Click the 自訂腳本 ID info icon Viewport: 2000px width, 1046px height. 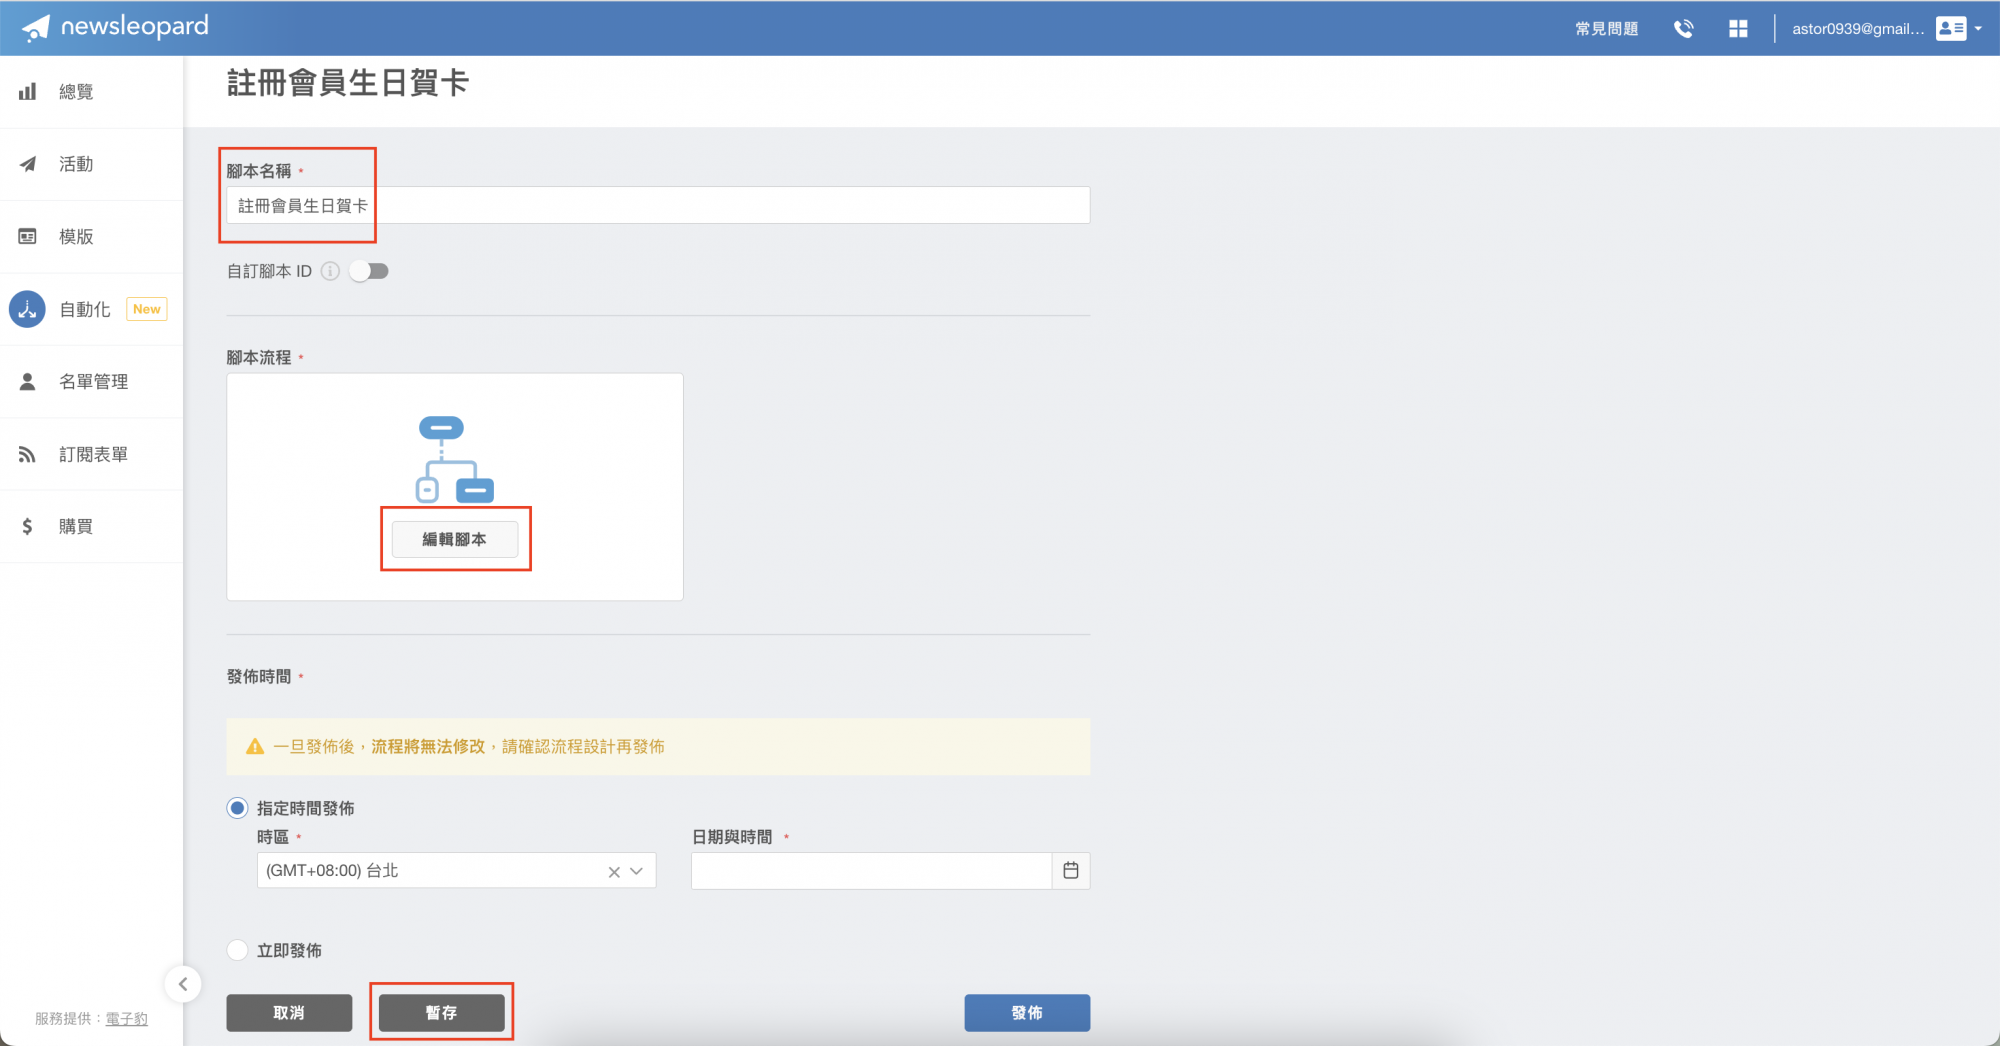tap(330, 271)
